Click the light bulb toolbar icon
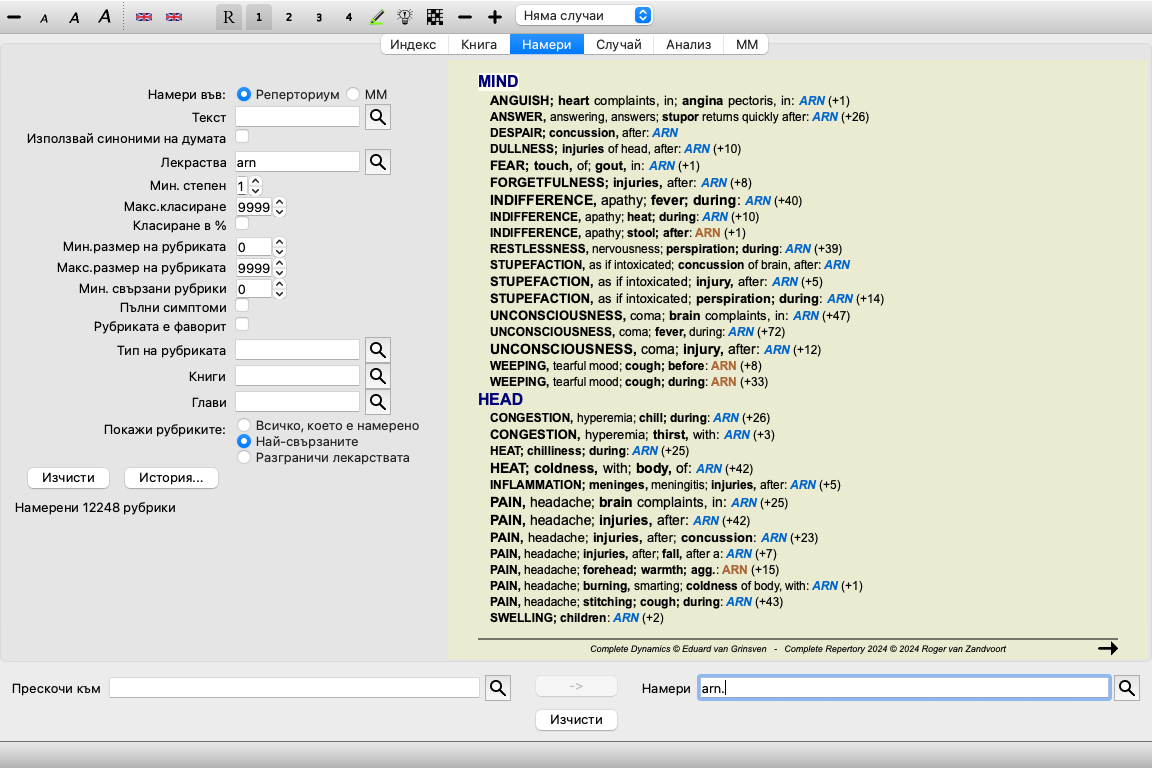 pos(405,17)
